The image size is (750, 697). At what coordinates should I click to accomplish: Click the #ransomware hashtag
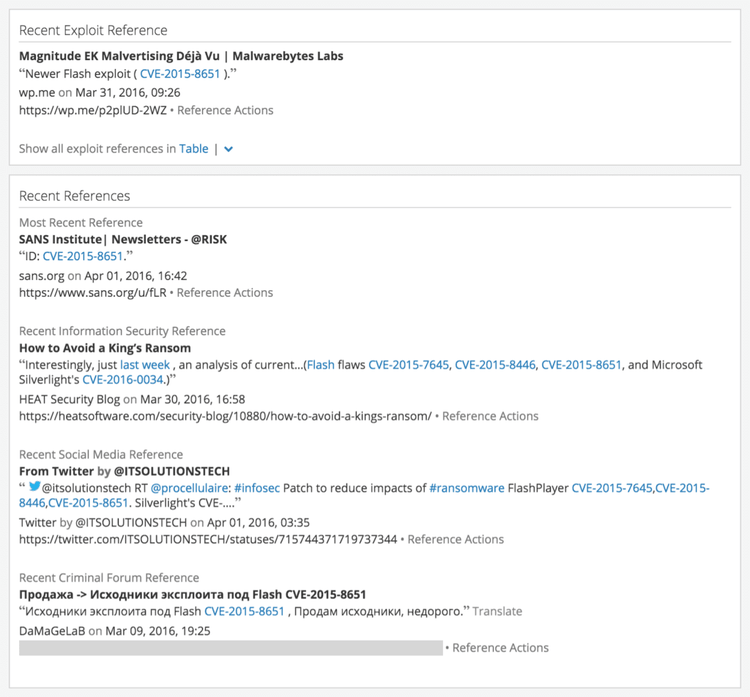467,489
